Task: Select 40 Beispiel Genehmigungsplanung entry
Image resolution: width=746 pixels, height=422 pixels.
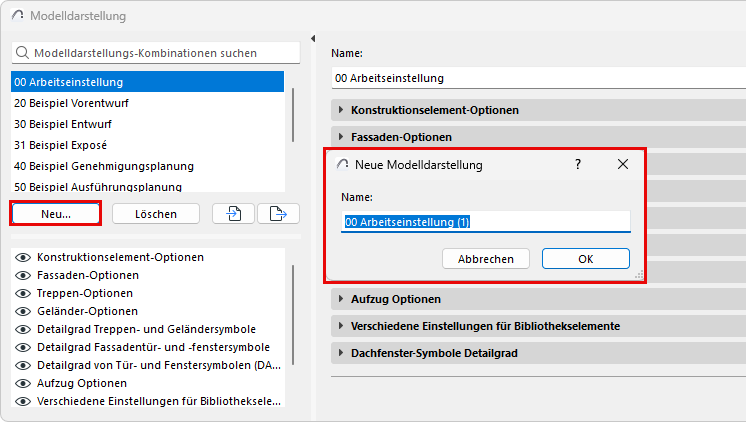Action: click(104, 166)
